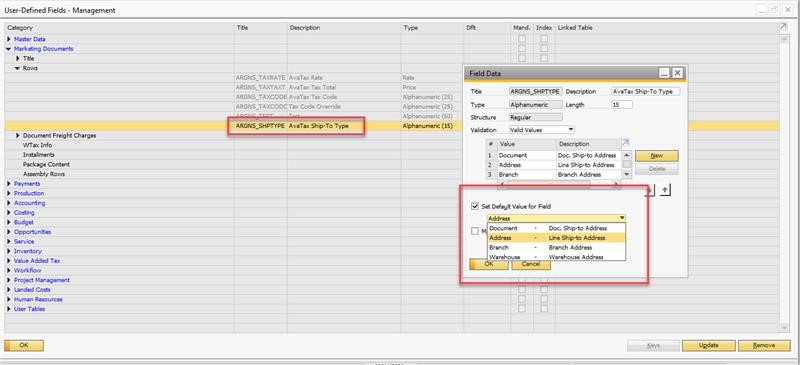
Task: Expand the Opportunities category
Action: coord(9,232)
